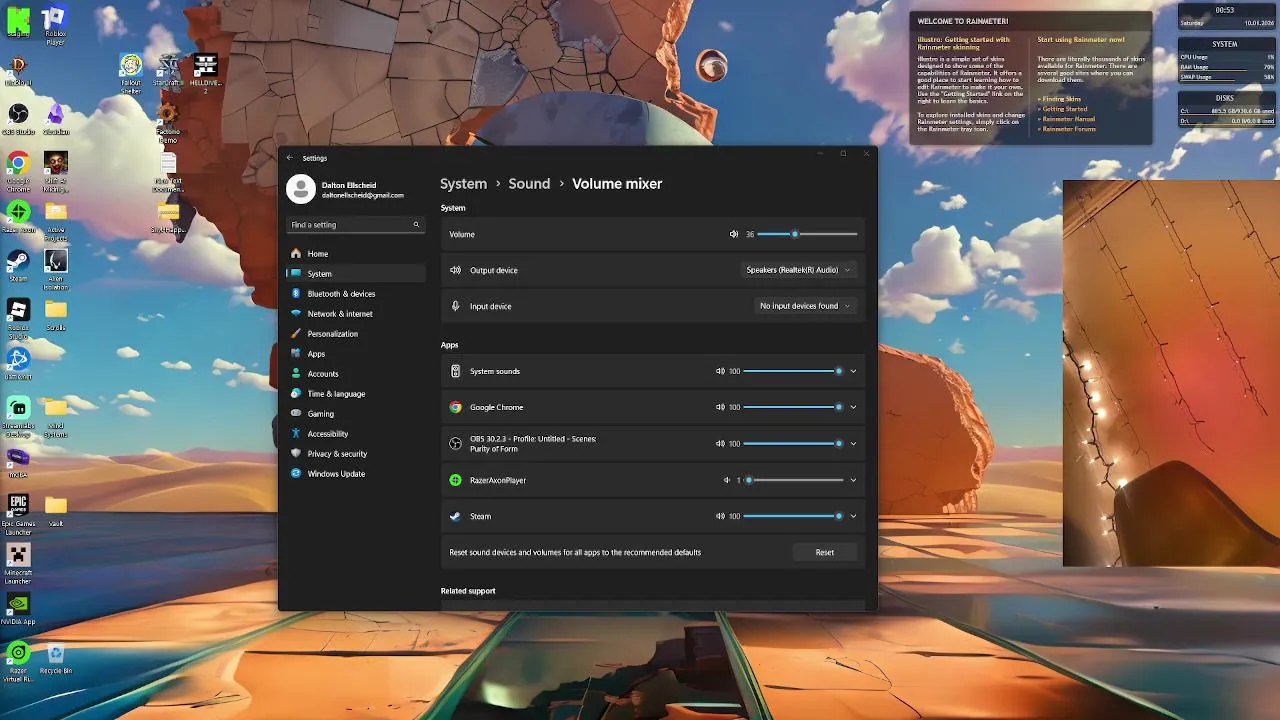This screenshot has height=720, width=1280.
Task: Click the Google Chrome volume slider
Action: (793, 407)
